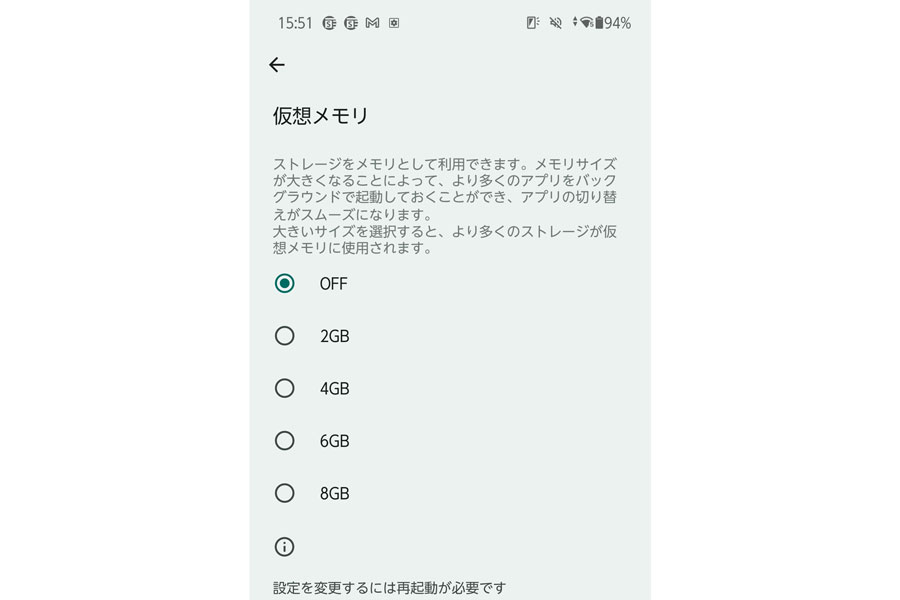Tap the screenshot notification icon
The width and height of the screenshot is (900, 600).
point(394,23)
